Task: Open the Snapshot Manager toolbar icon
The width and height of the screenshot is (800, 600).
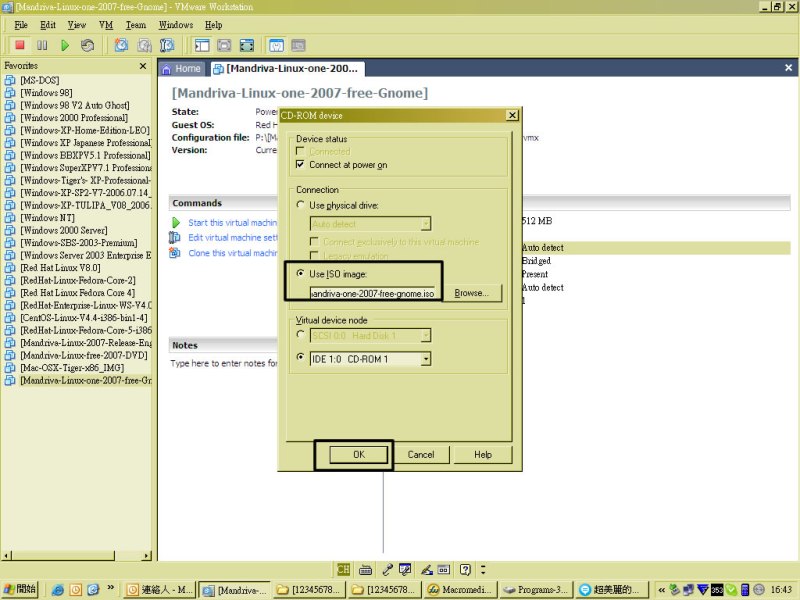Action: 167,45
